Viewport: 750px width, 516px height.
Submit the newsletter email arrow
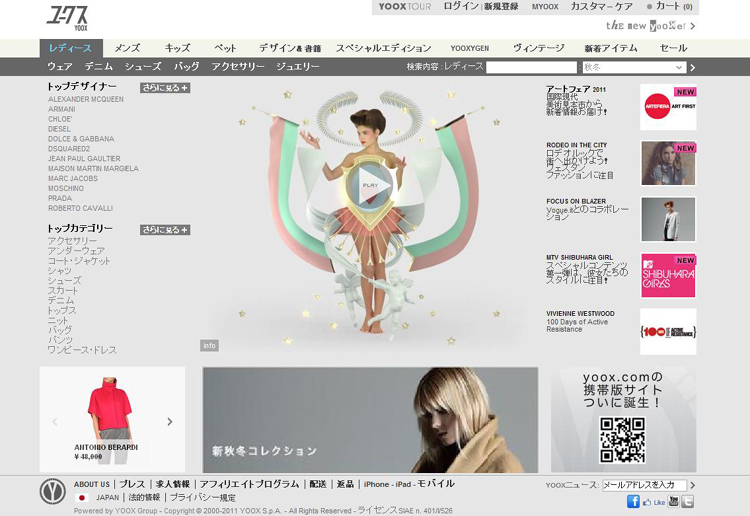pos(692,485)
